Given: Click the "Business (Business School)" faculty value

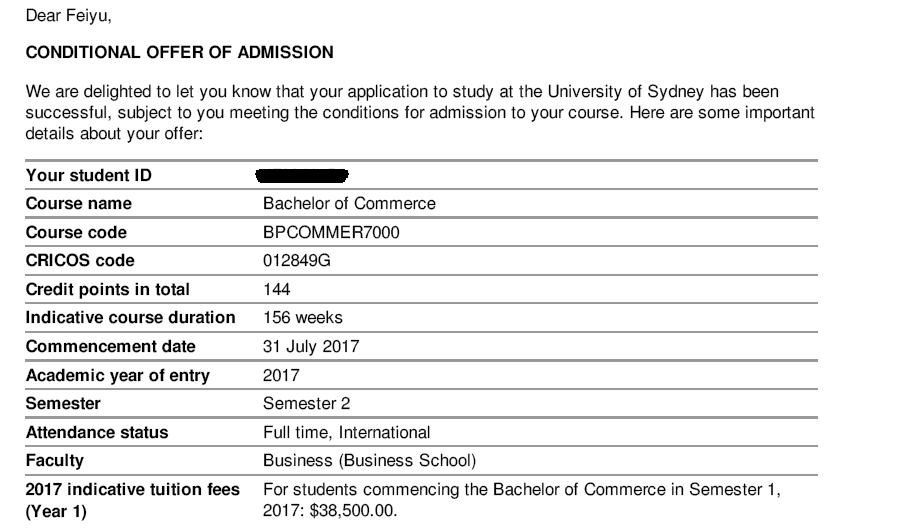Looking at the screenshot, I should click(x=369, y=461).
